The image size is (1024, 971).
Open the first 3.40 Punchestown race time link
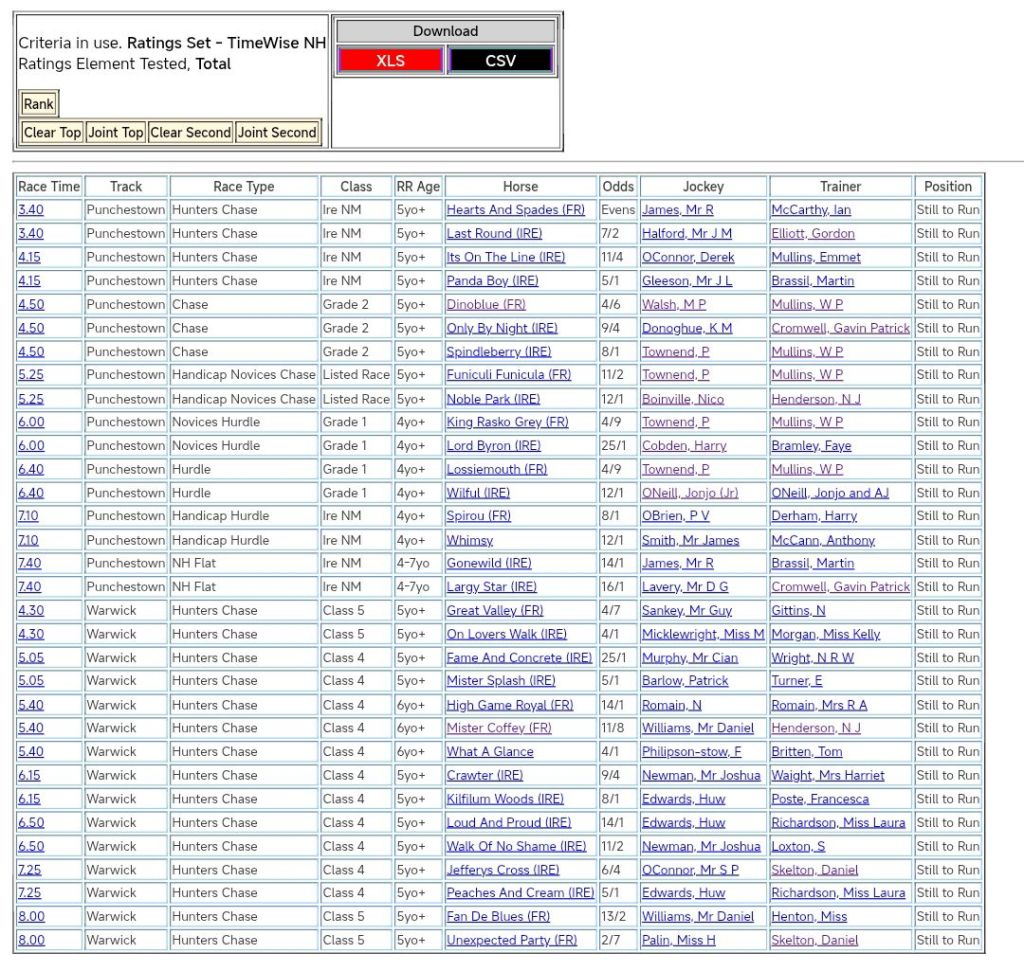pos(31,210)
